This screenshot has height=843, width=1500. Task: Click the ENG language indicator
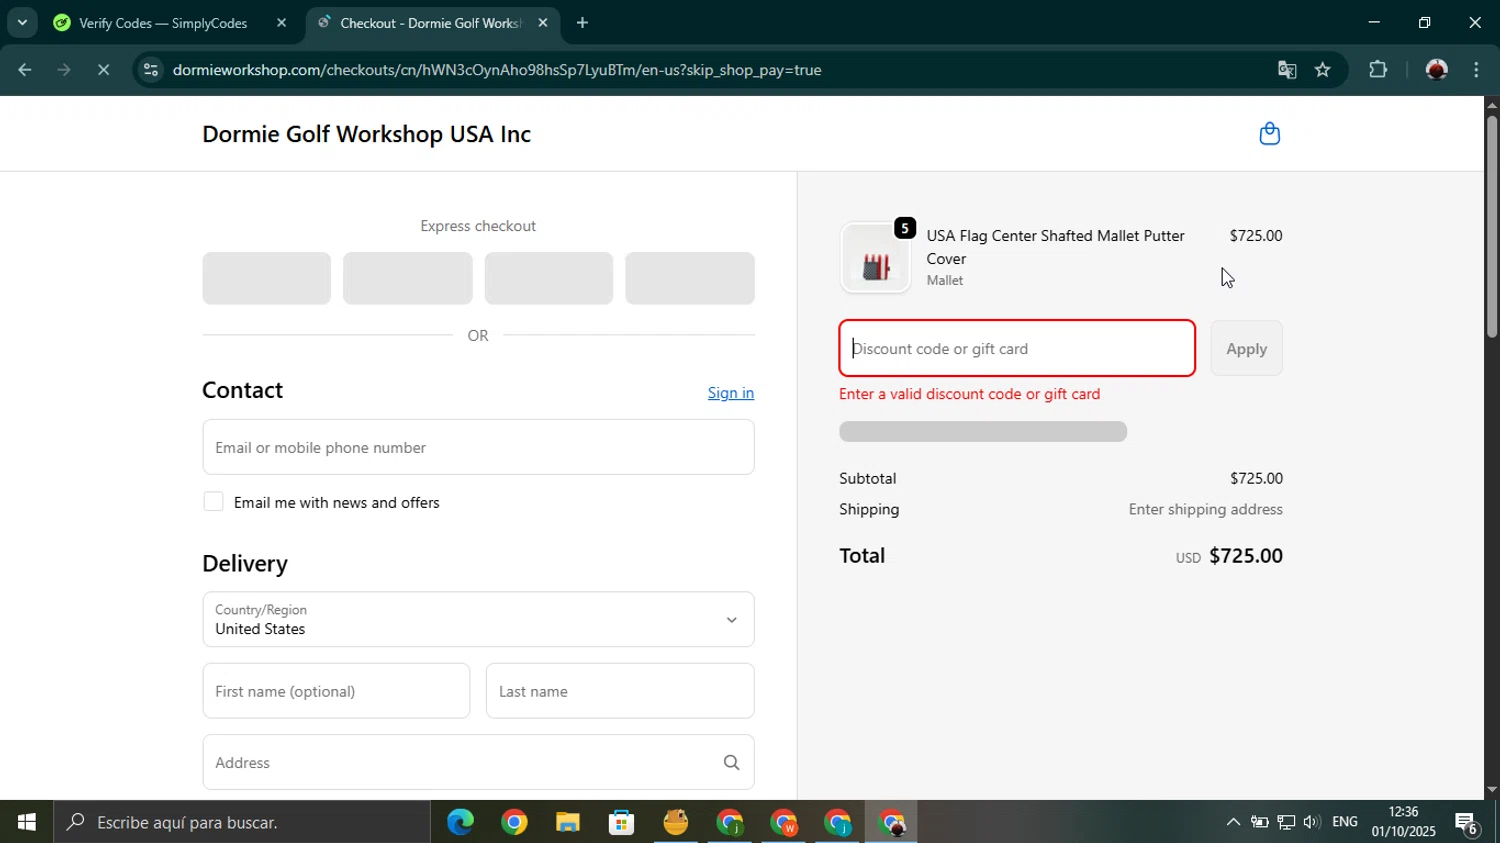1345,822
